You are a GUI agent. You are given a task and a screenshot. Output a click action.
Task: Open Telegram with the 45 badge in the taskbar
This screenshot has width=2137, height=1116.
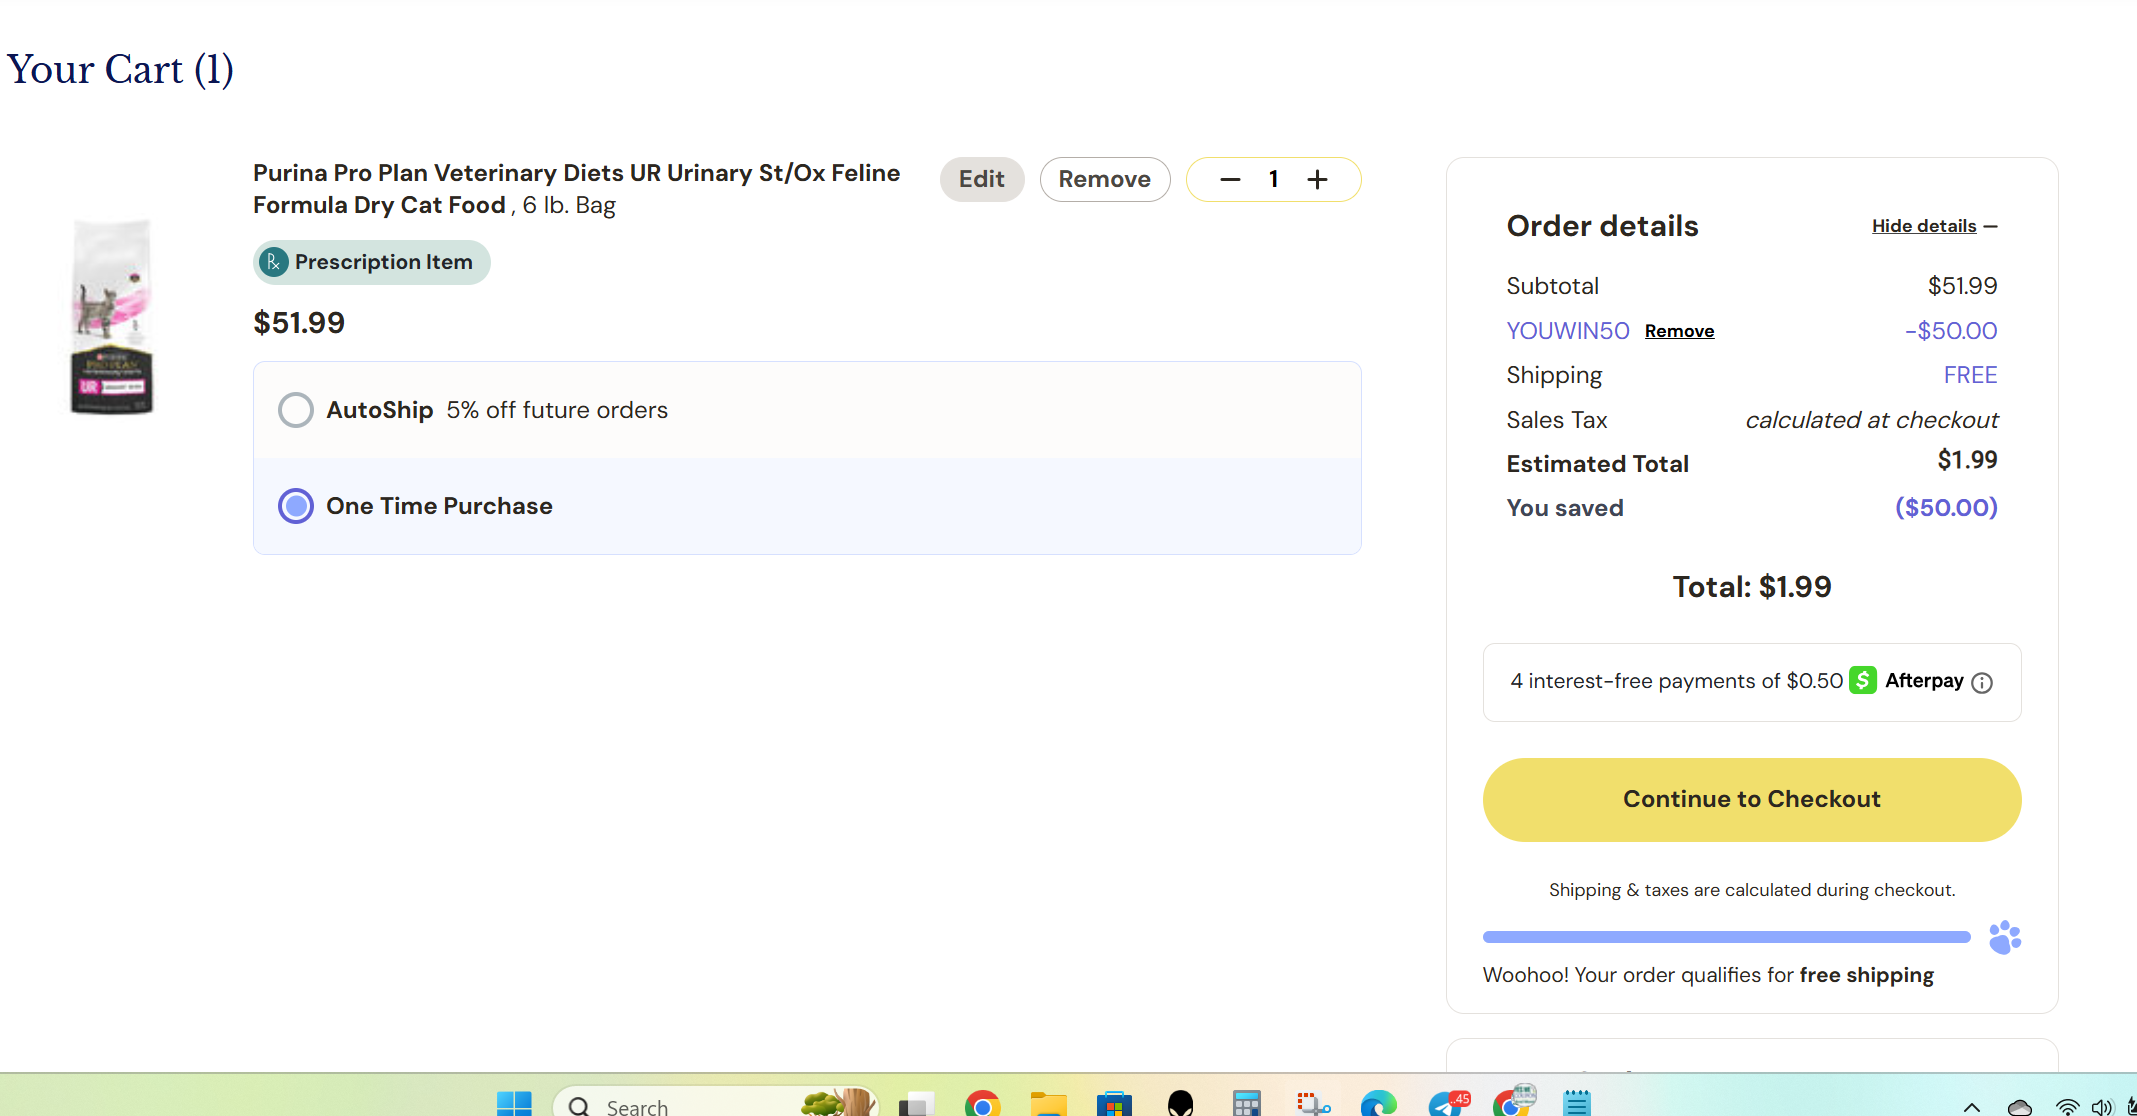[x=1448, y=1104]
